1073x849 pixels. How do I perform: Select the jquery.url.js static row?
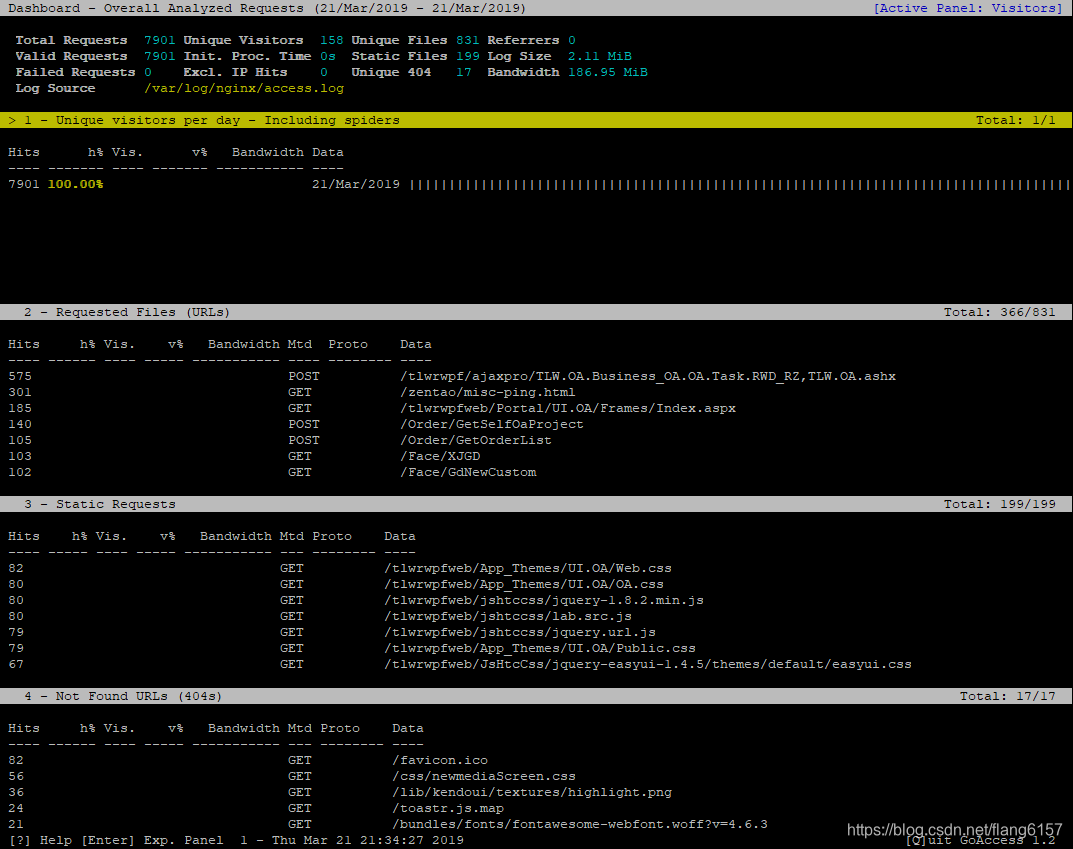(332, 633)
